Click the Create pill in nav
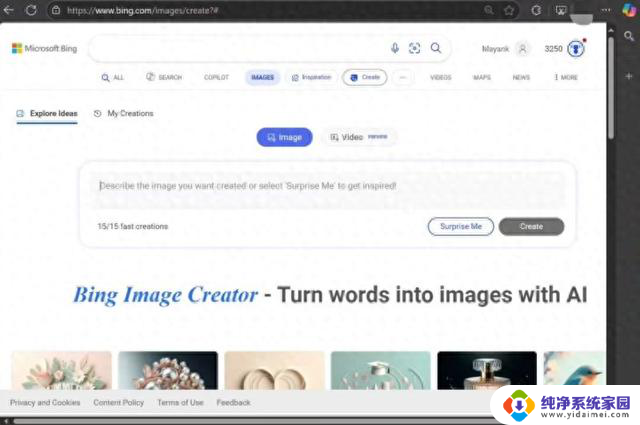The height and width of the screenshot is (425, 640). click(x=365, y=77)
